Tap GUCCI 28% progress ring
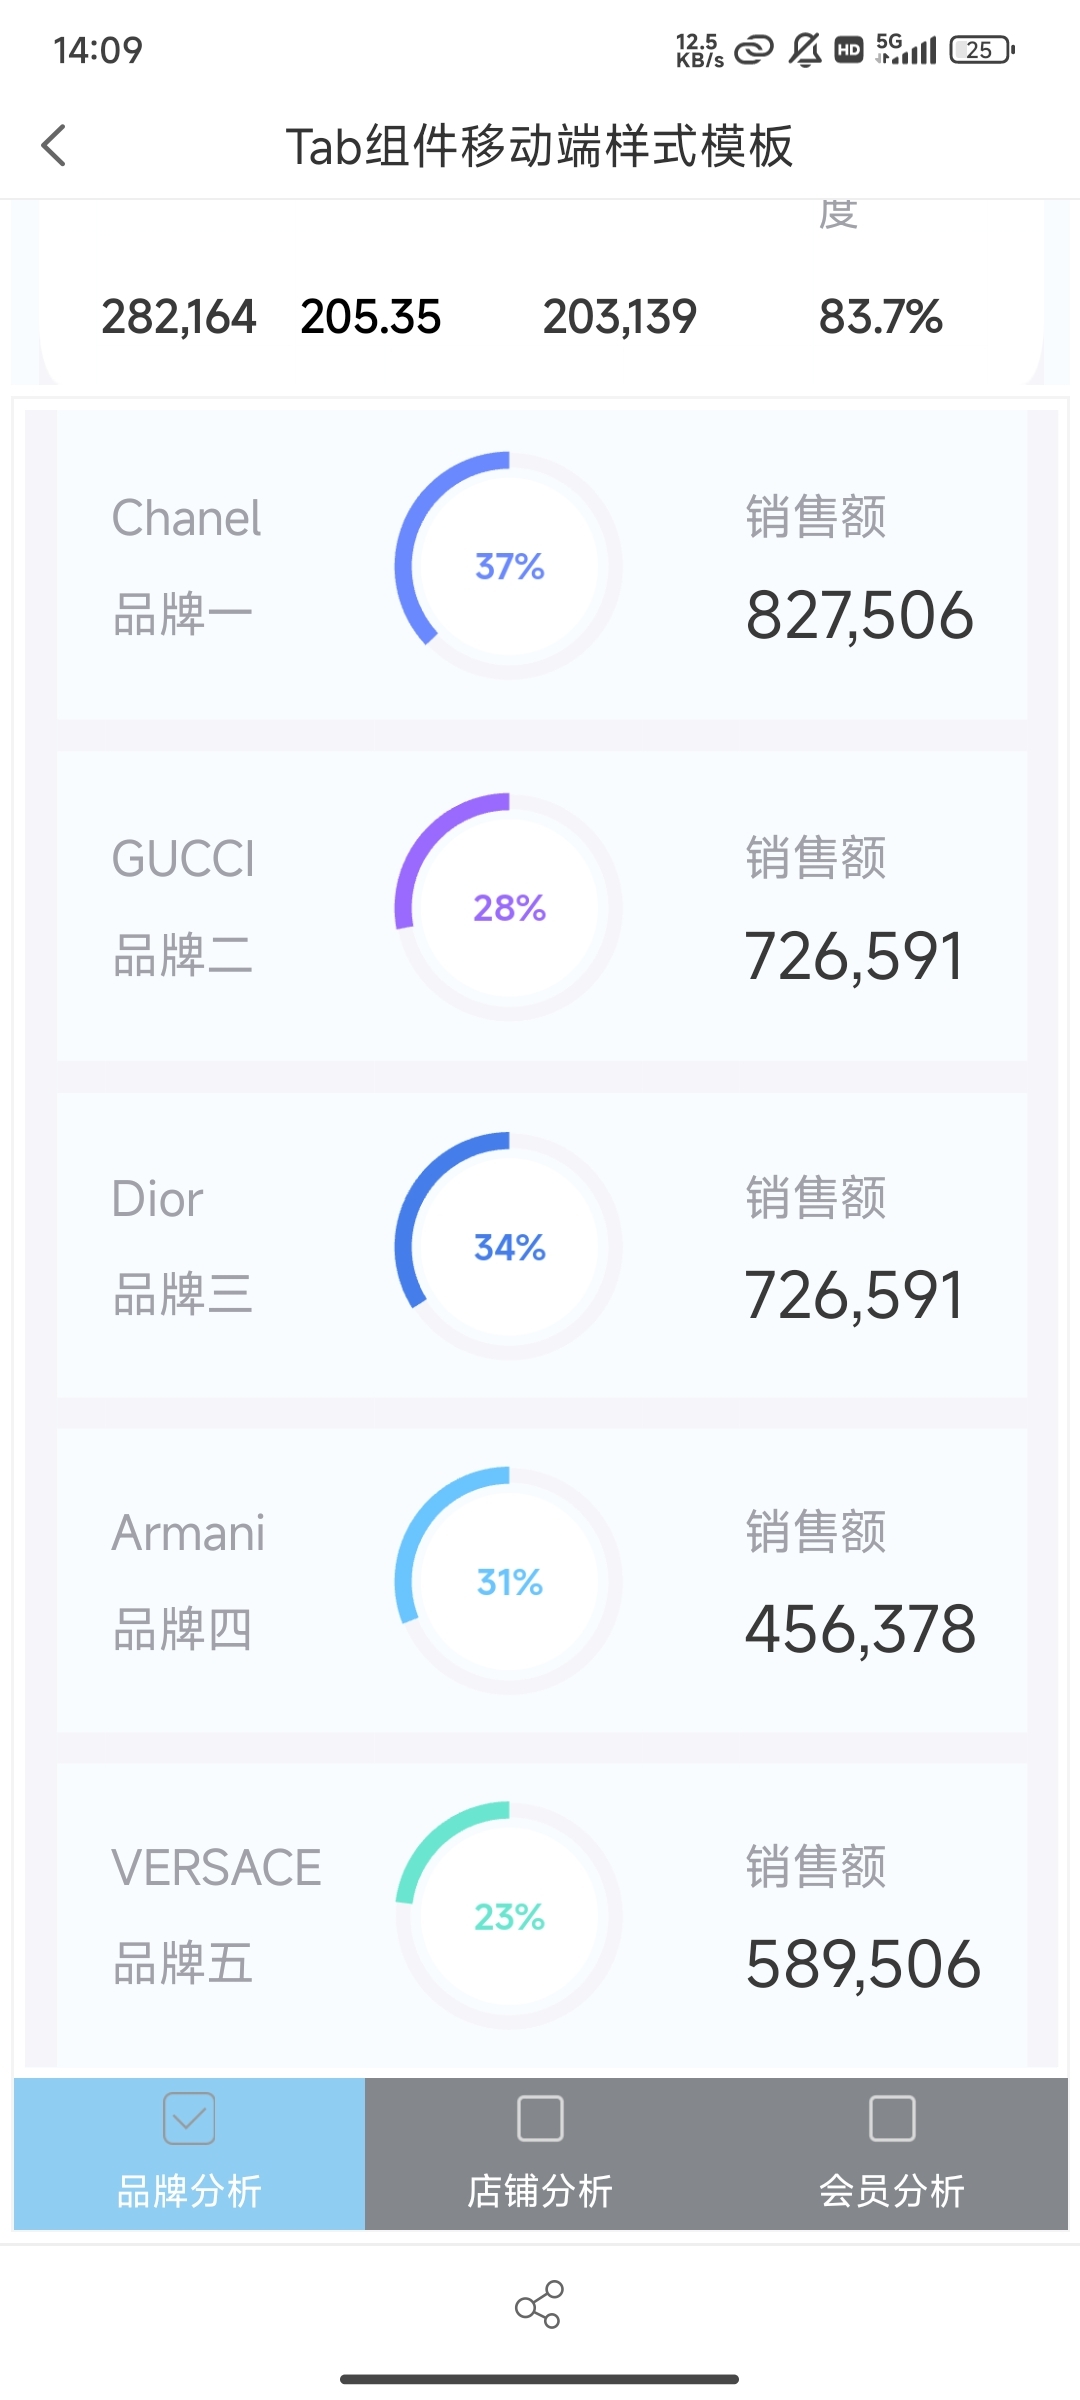This screenshot has width=1080, height=2400. [509, 907]
